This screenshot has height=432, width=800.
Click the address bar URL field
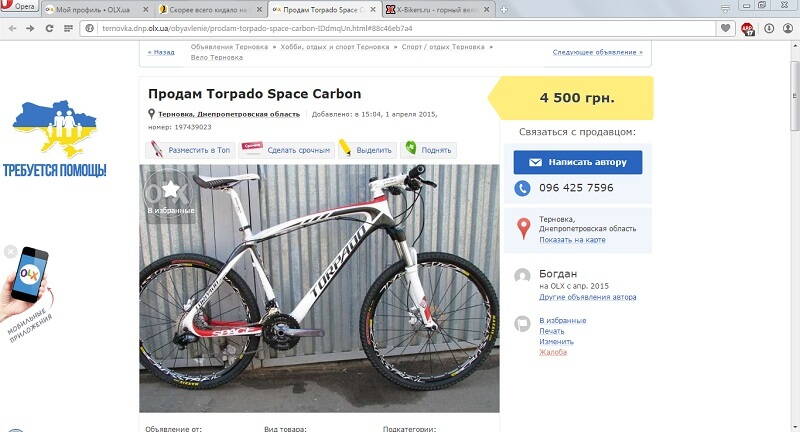398,29
